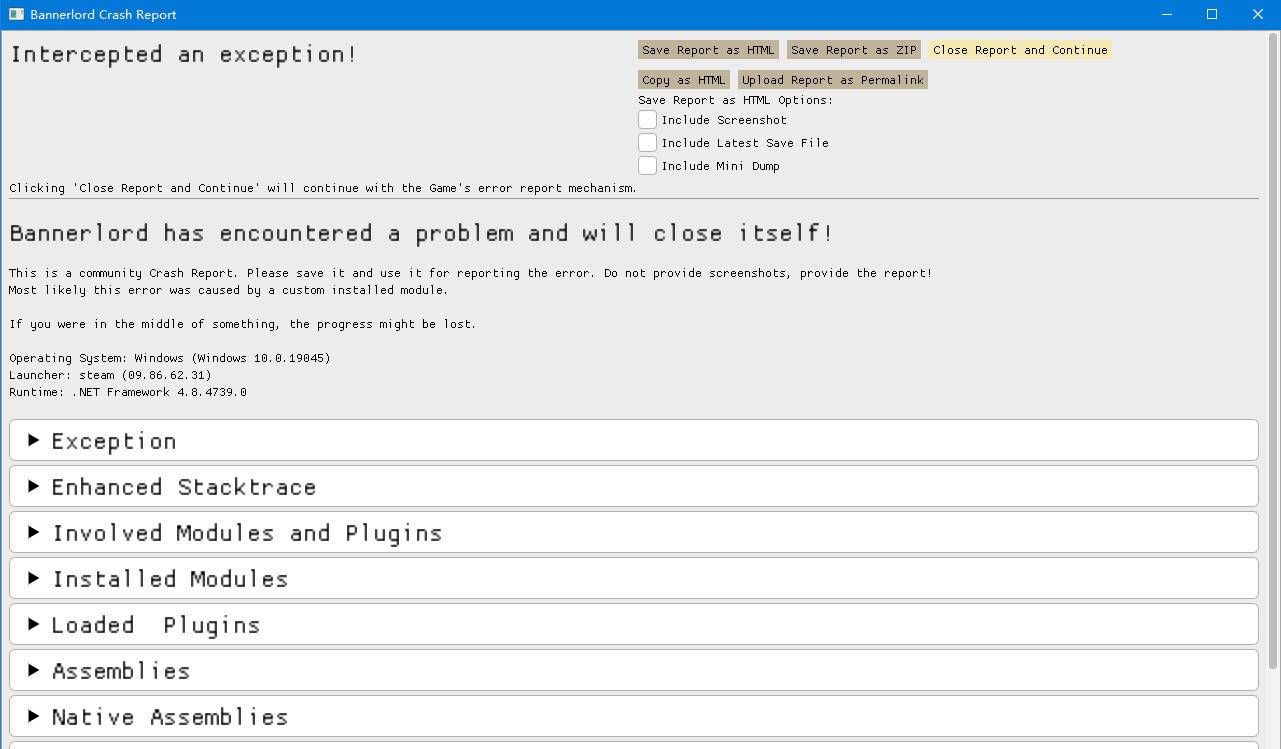
Task: Click the 'Operating System: Windows' line
Action: [x=170, y=358]
